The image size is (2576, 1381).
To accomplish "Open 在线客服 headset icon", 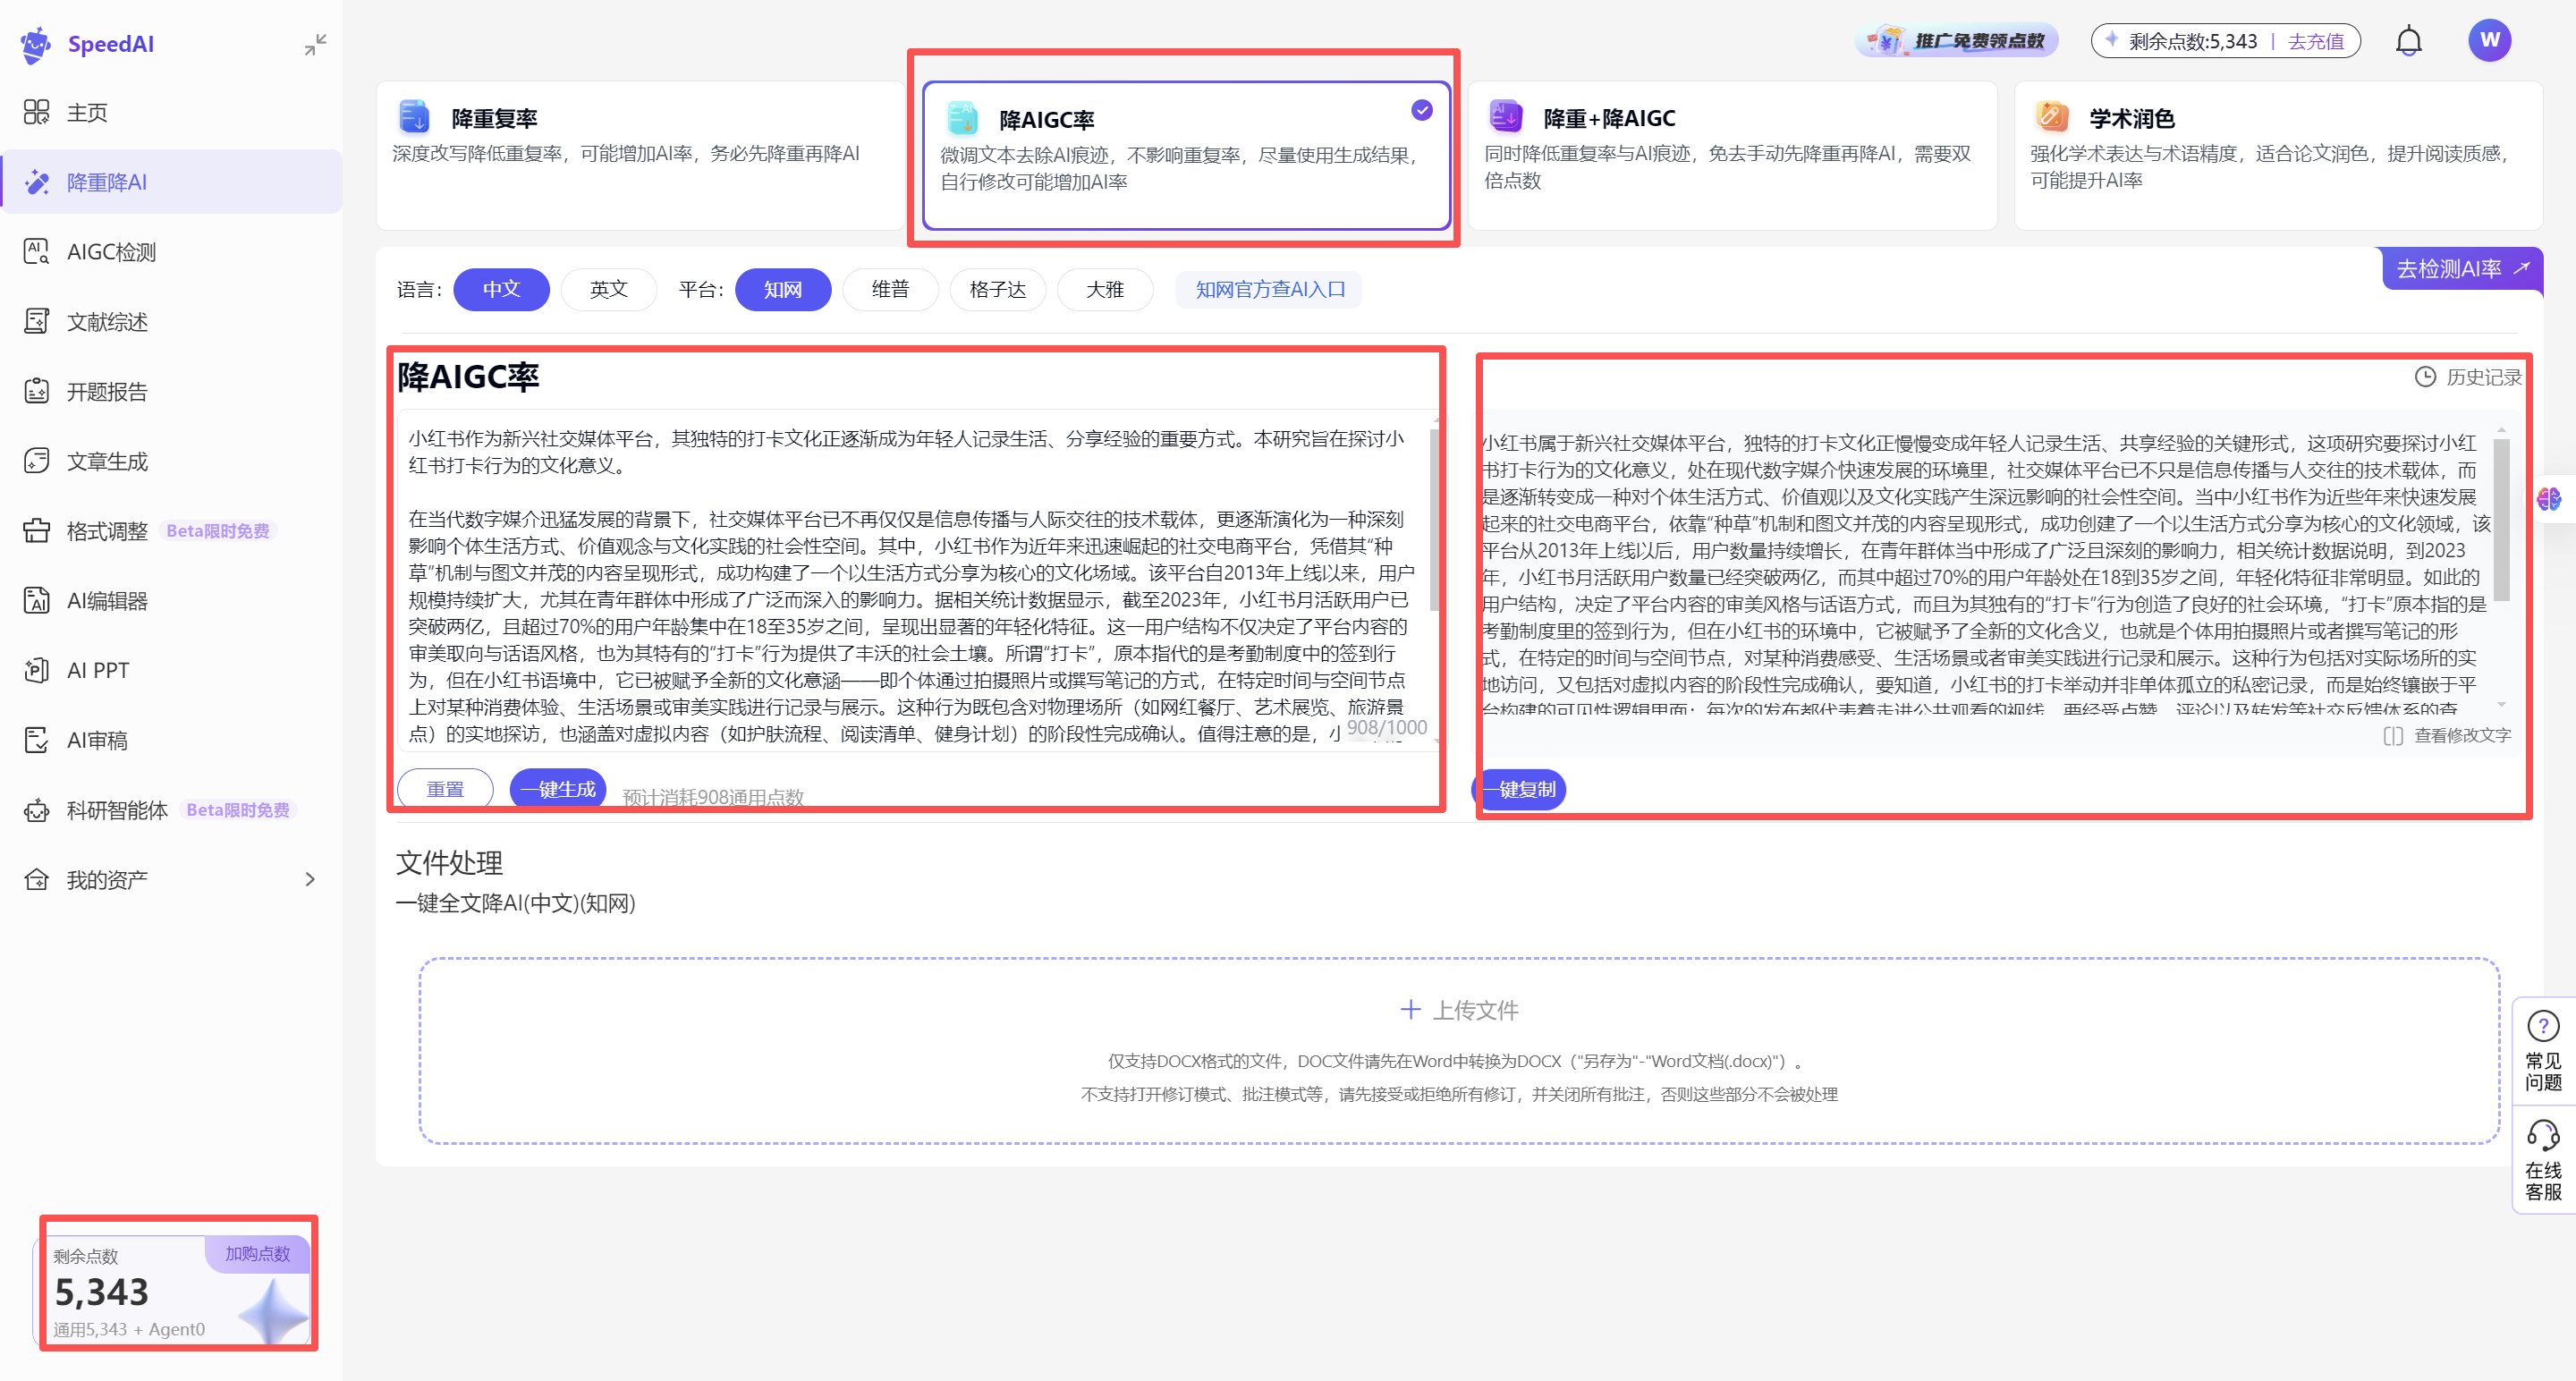I will click(x=2543, y=1137).
